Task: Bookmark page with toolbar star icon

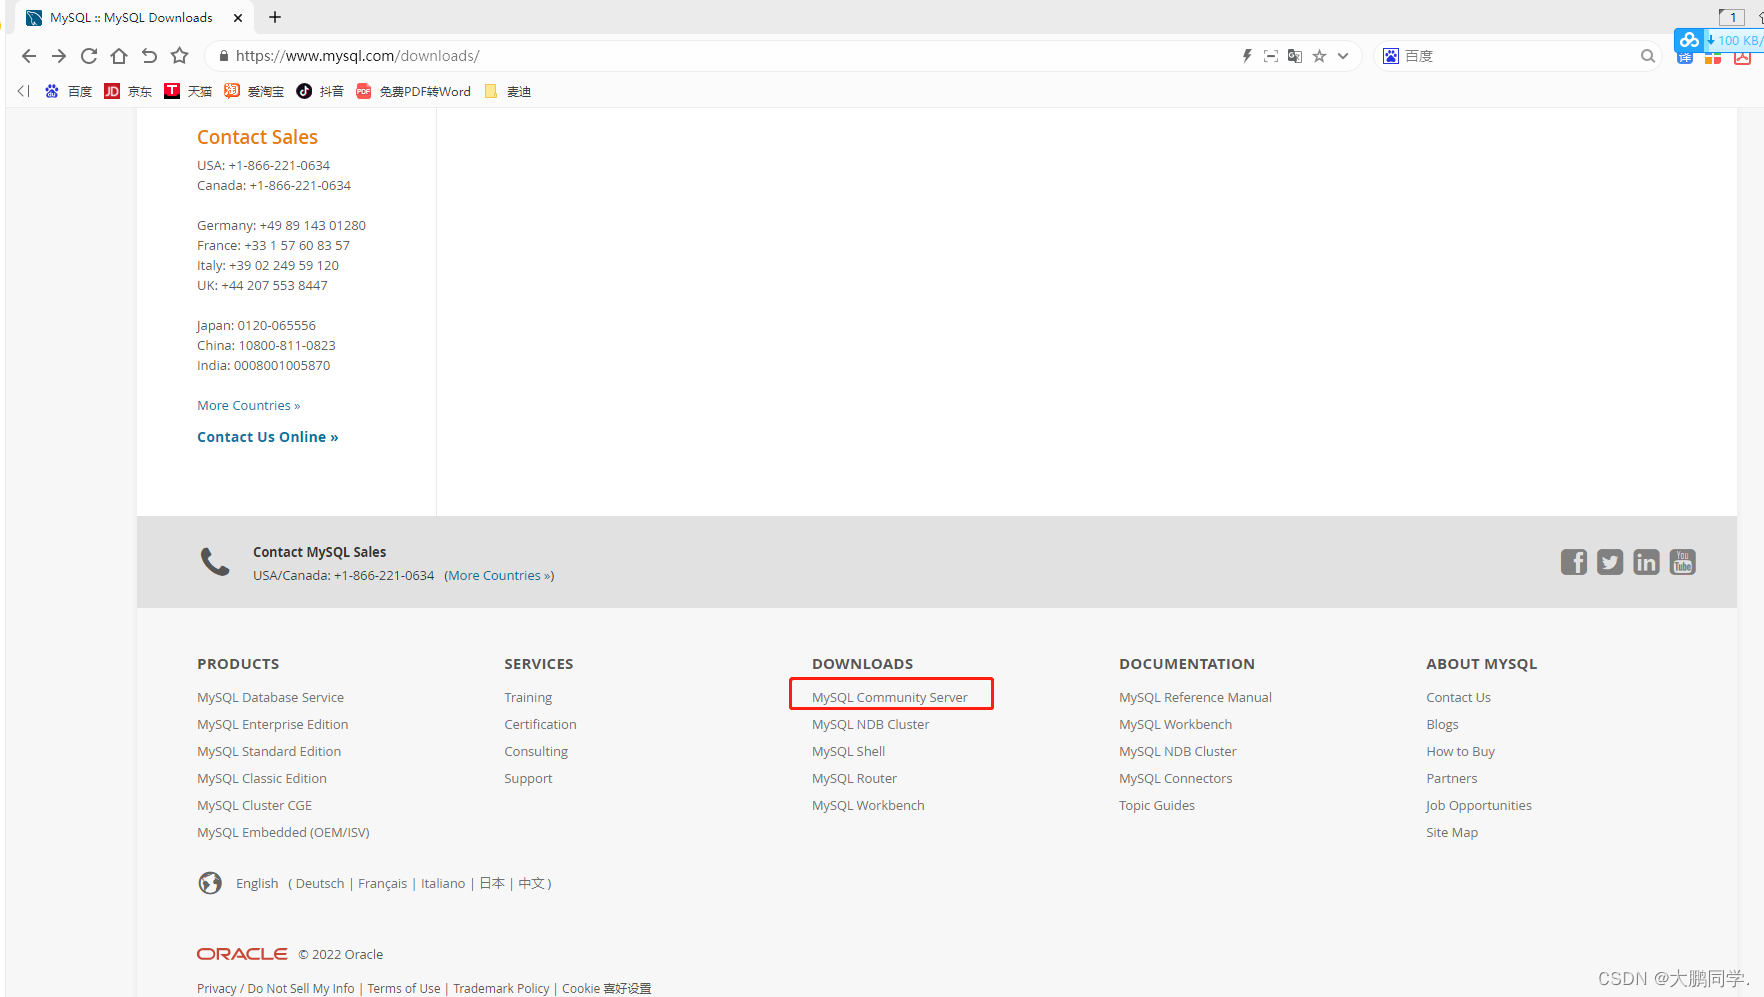Action: [180, 56]
